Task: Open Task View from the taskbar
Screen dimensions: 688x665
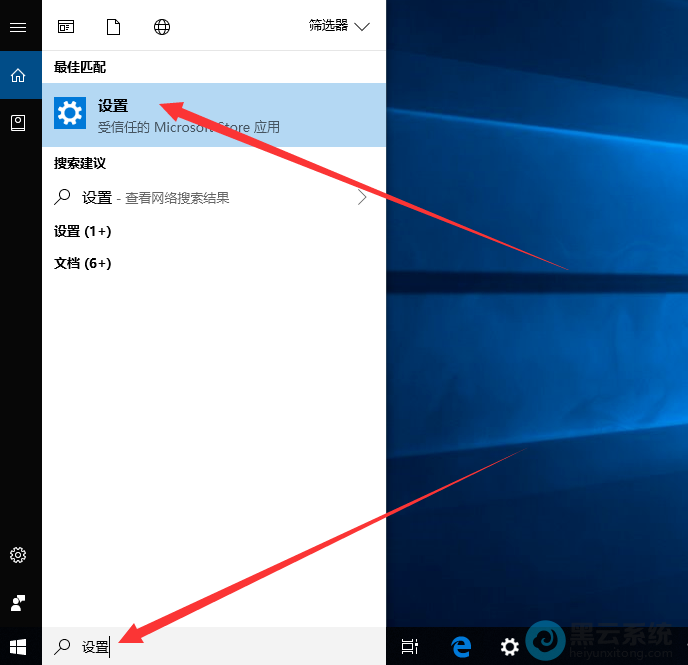Action: (x=409, y=646)
